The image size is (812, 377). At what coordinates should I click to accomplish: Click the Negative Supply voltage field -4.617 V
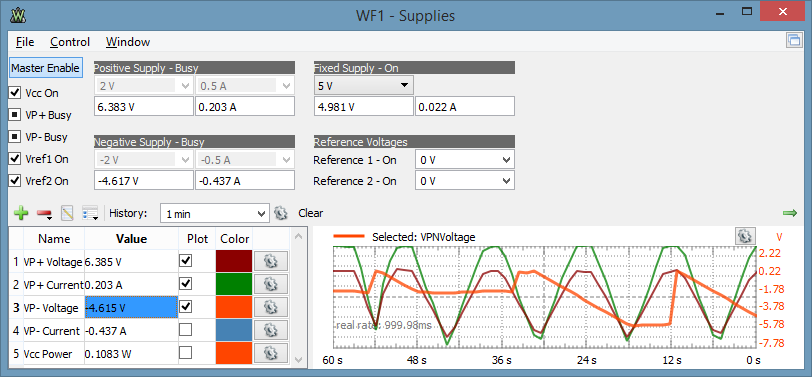(x=143, y=181)
